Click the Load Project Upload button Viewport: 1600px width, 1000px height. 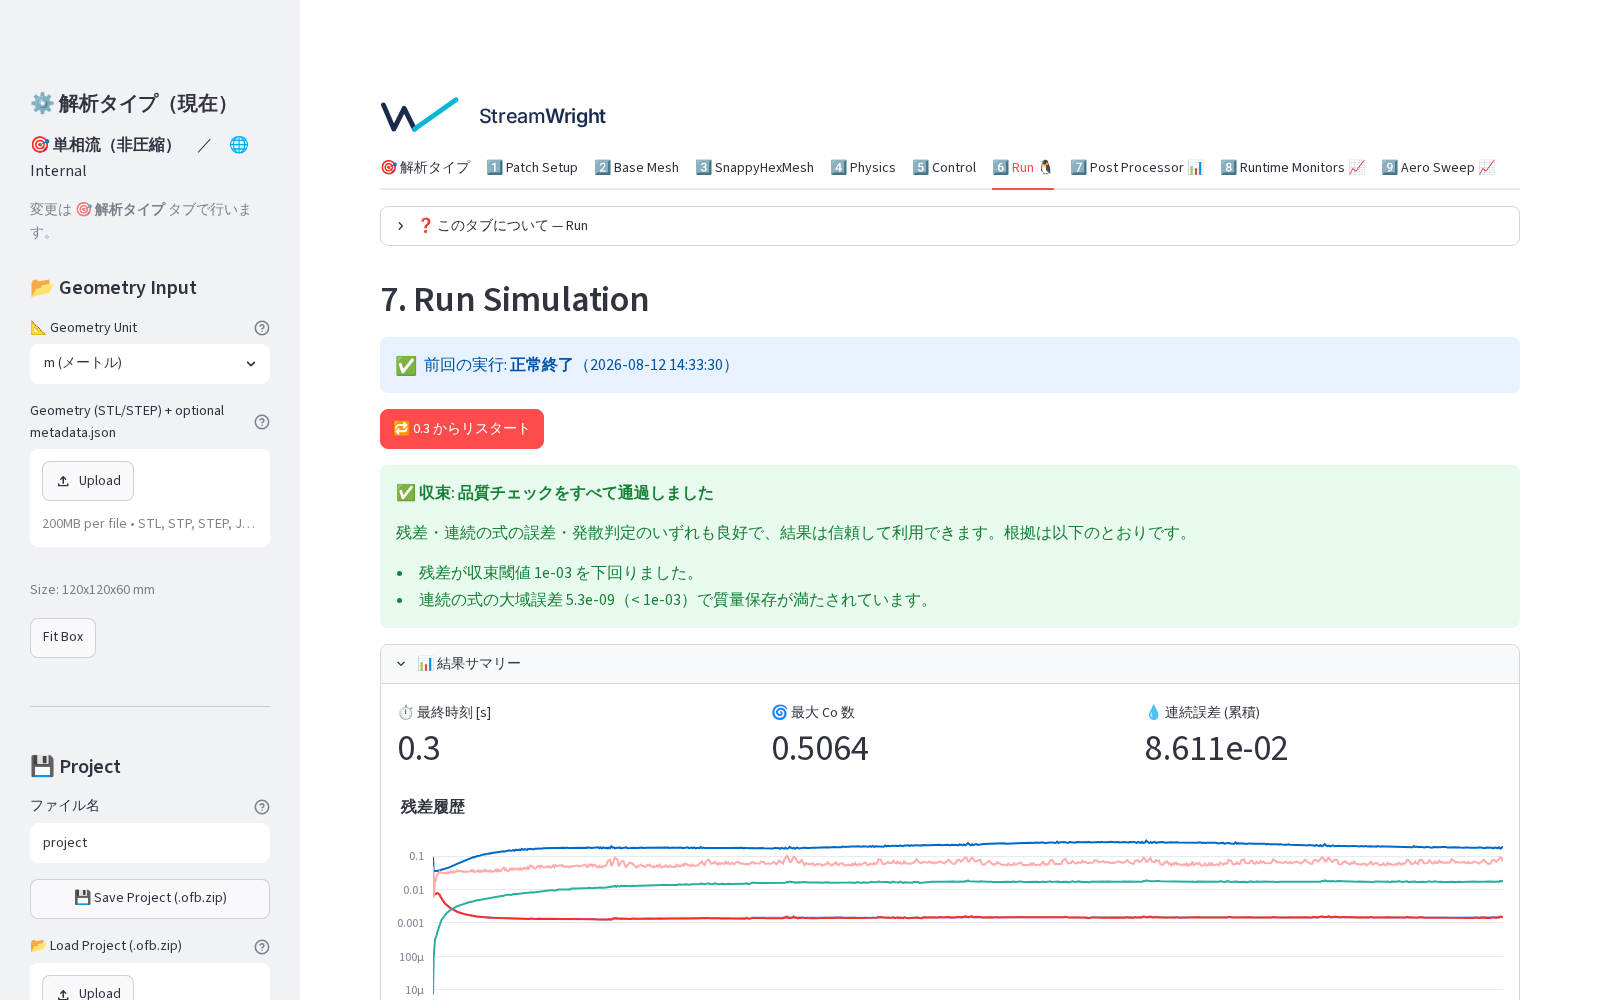88,989
